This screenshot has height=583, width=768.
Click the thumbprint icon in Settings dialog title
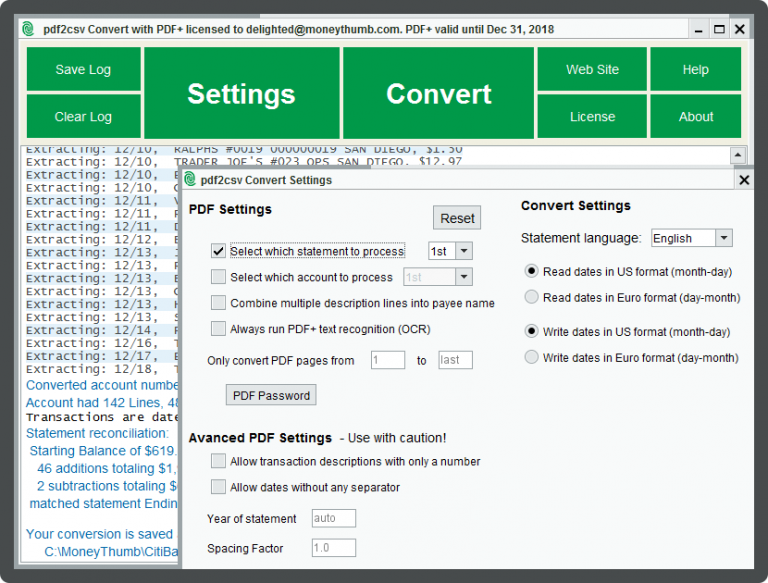click(x=190, y=180)
